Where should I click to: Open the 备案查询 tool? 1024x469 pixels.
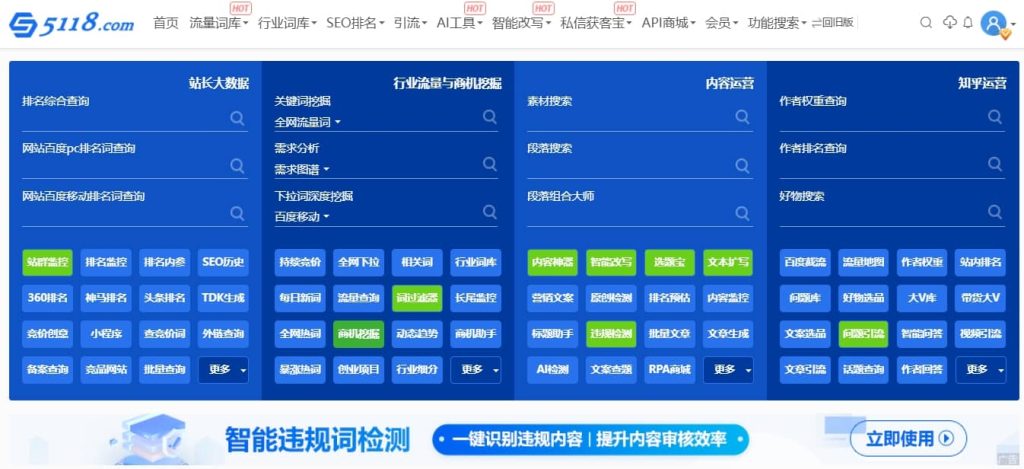(x=47, y=370)
